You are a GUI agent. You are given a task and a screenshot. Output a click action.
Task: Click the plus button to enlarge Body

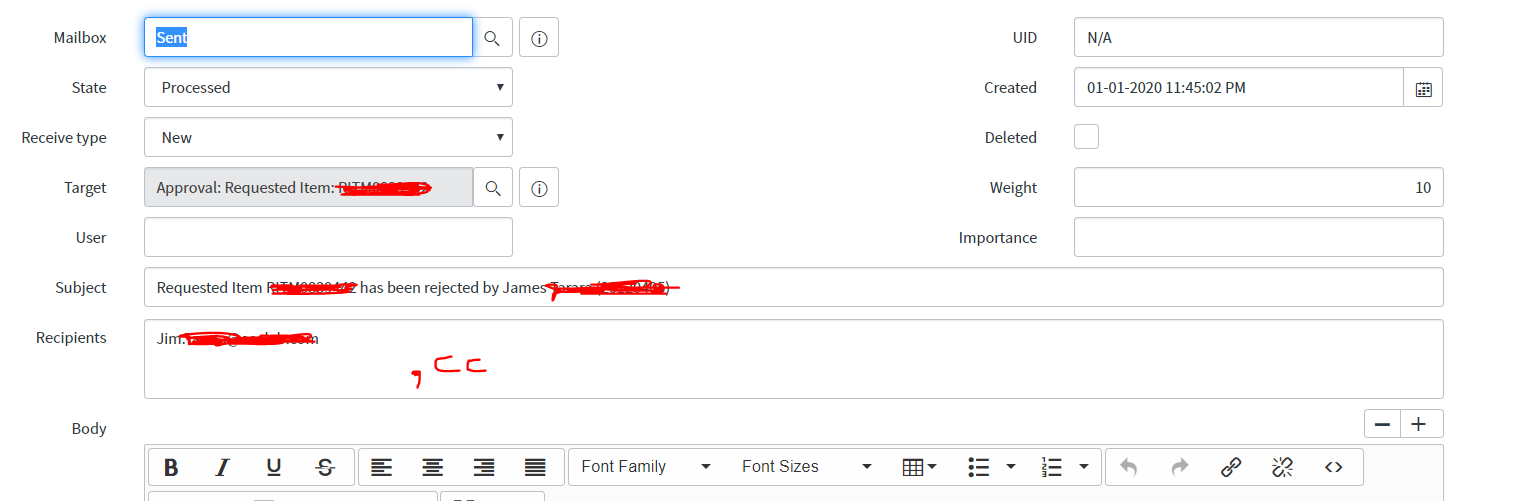1418,424
